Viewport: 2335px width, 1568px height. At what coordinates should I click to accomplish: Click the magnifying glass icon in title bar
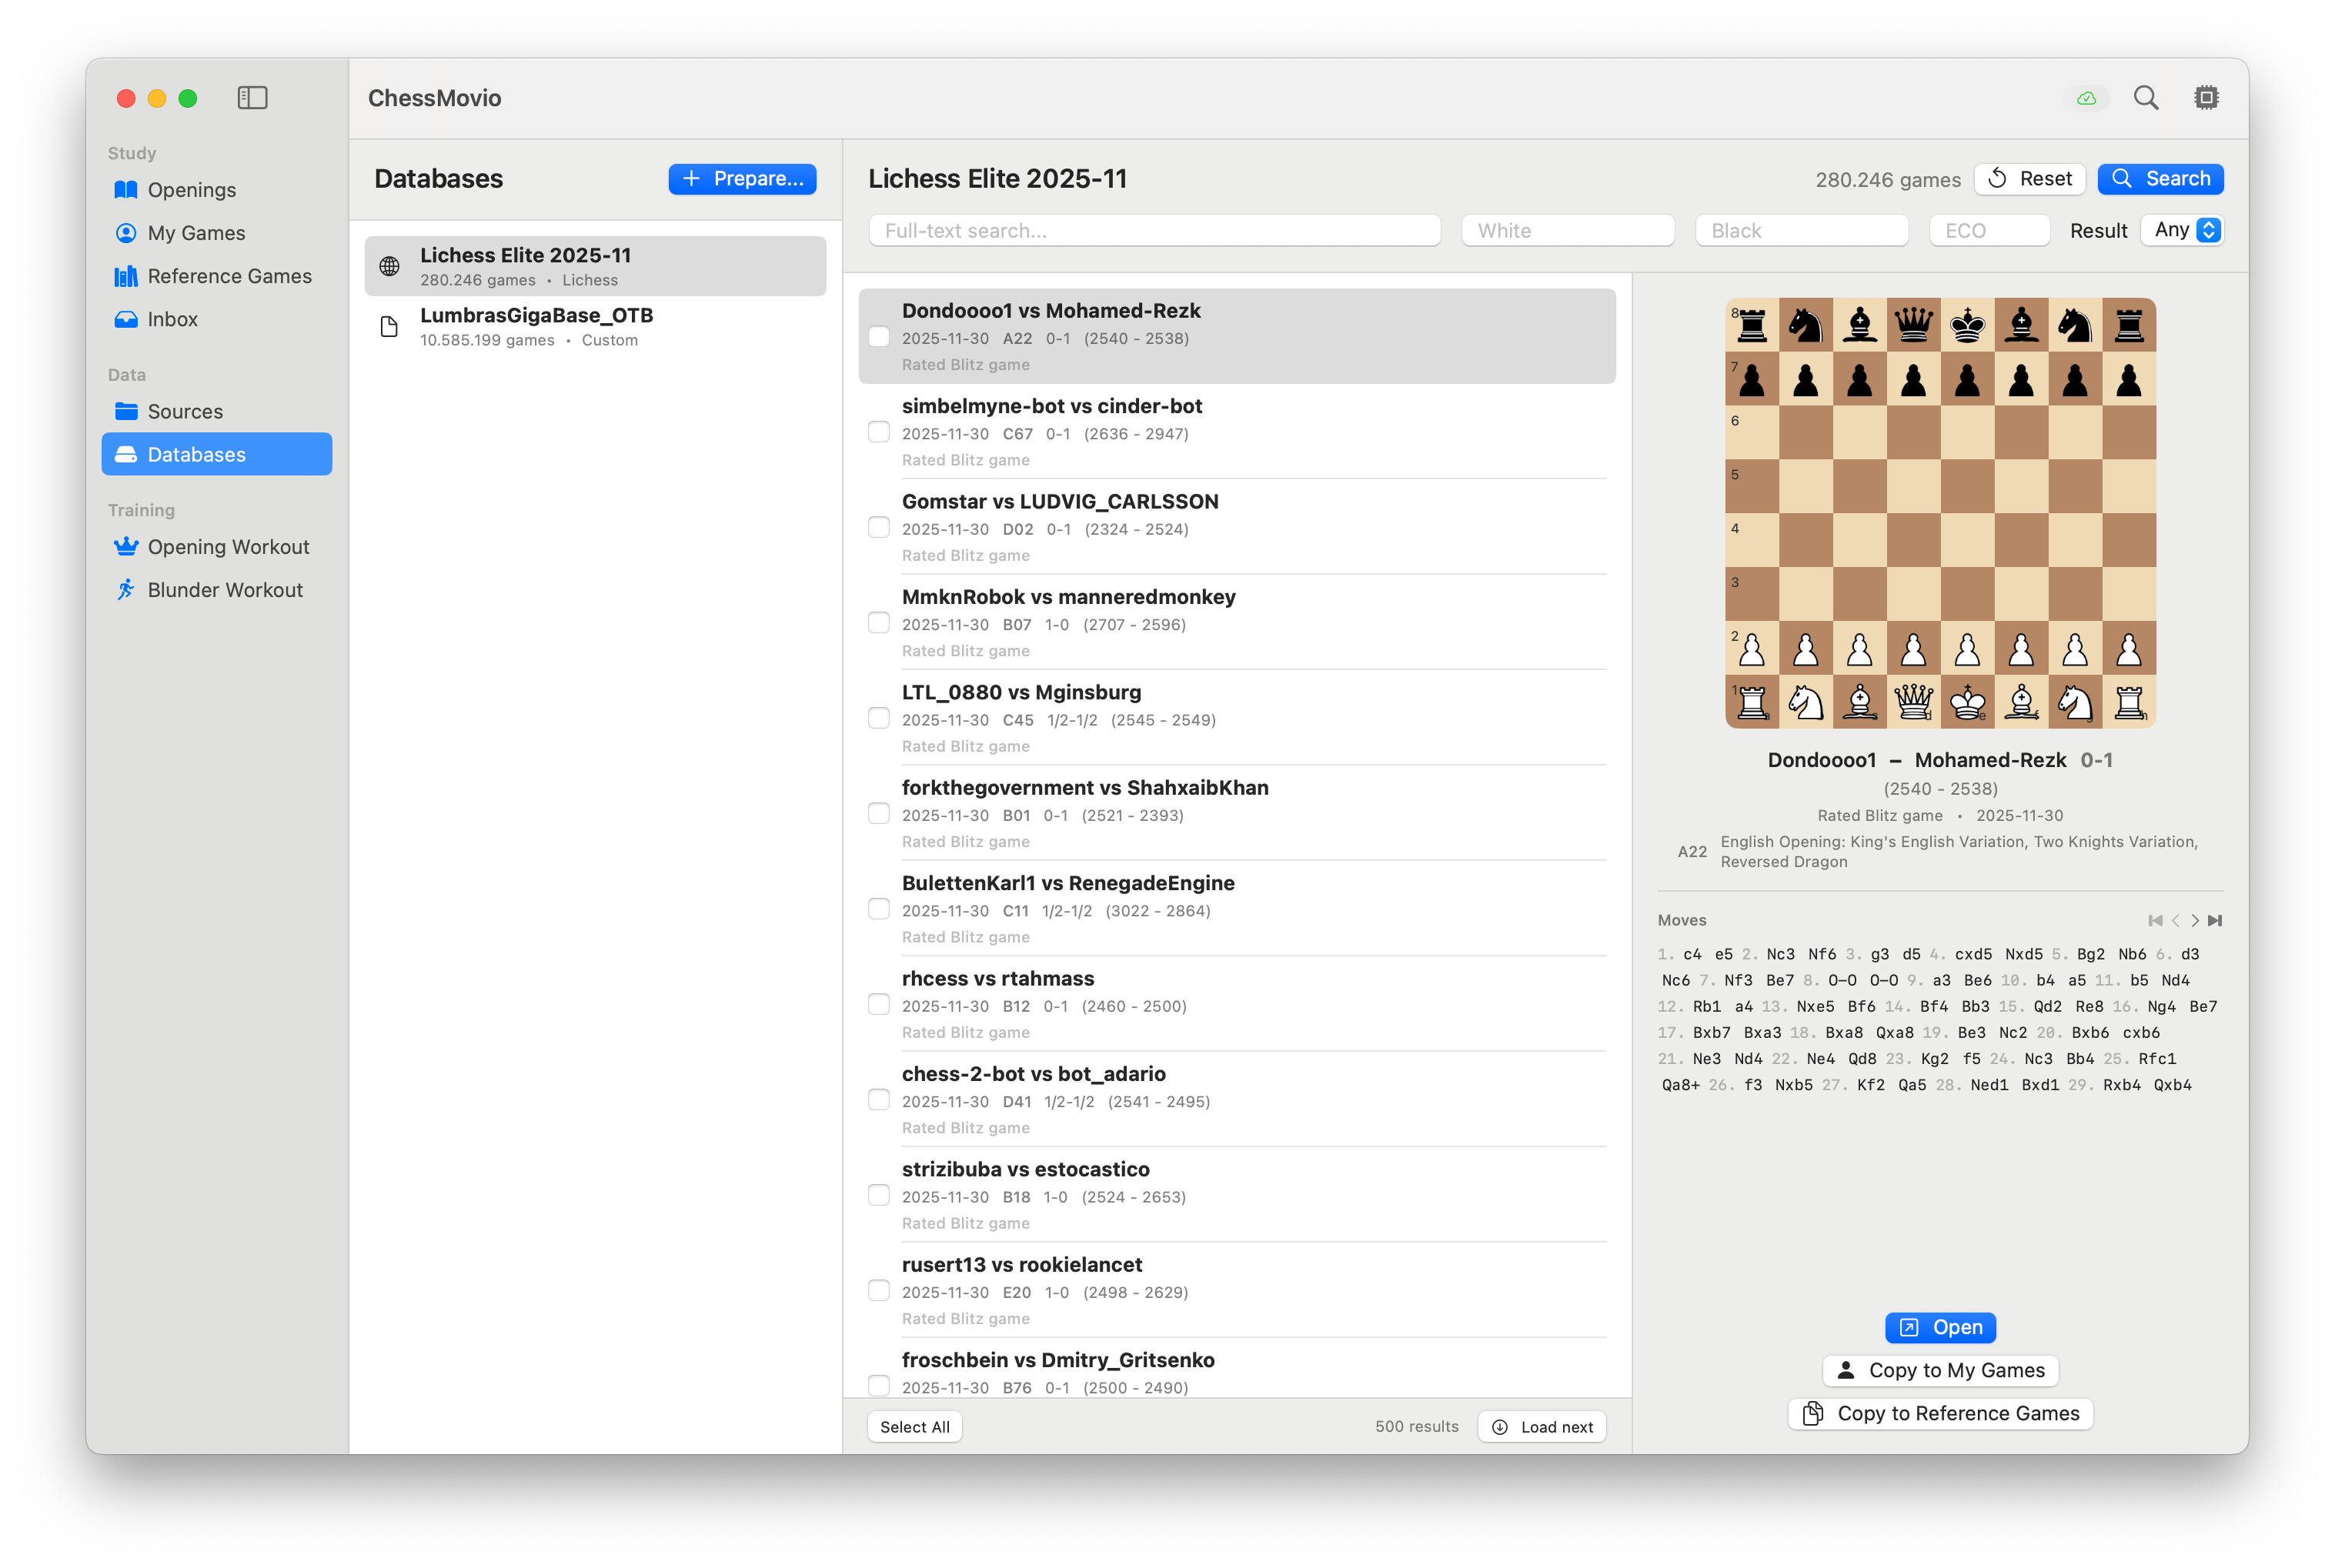[2145, 98]
